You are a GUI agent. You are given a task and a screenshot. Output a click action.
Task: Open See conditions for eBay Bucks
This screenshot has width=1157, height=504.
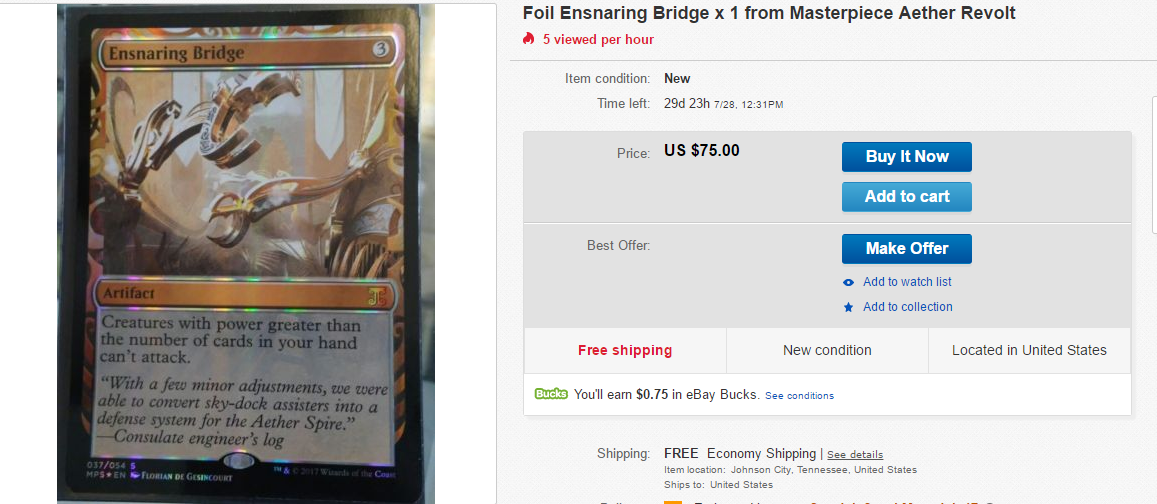(799, 396)
